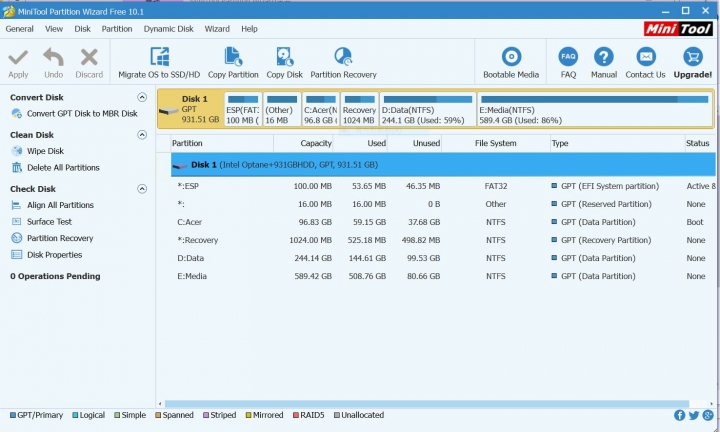
Task: Click the Delete All Partitions link
Action: pyautogui.click(x=63, y=168)
